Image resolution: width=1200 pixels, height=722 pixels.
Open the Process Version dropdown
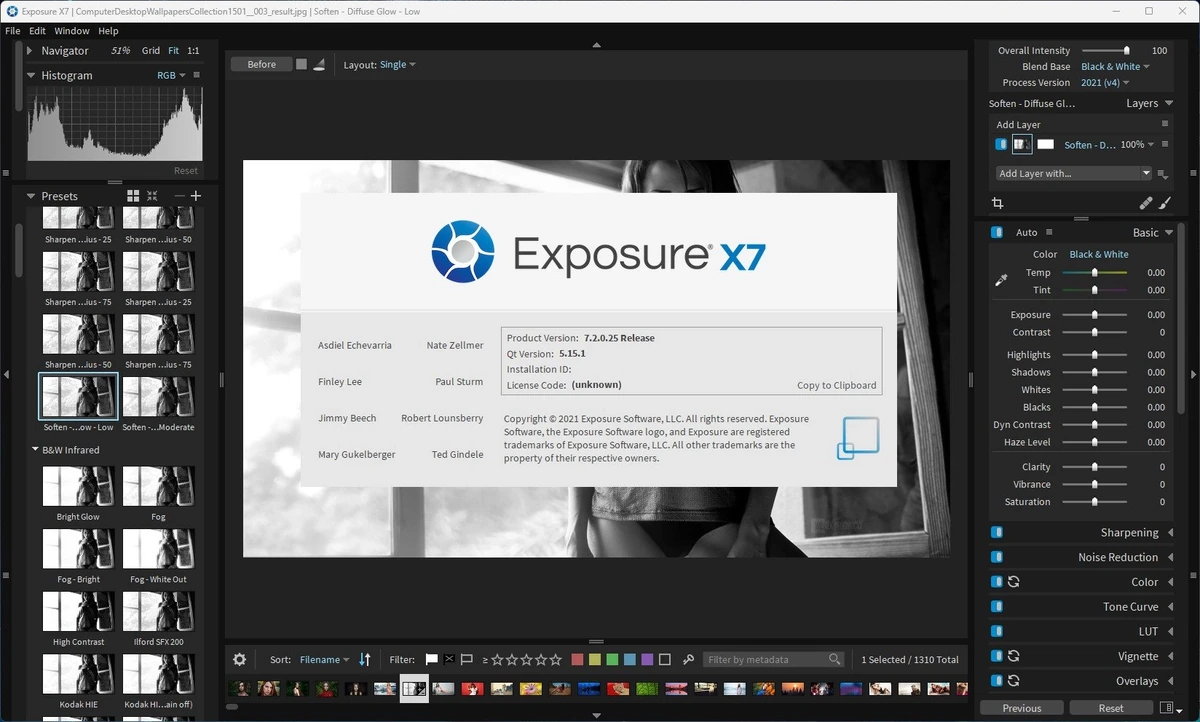(x=1105, y=83)
